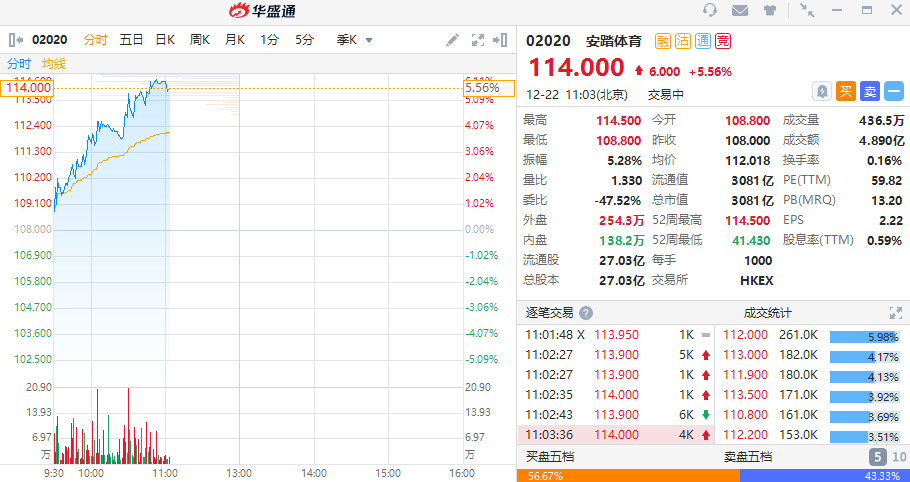Image resolution: width=910 pixels, height=482 pixels.
Task: Switch to the 月K chart tab
Action: (234, 40)
